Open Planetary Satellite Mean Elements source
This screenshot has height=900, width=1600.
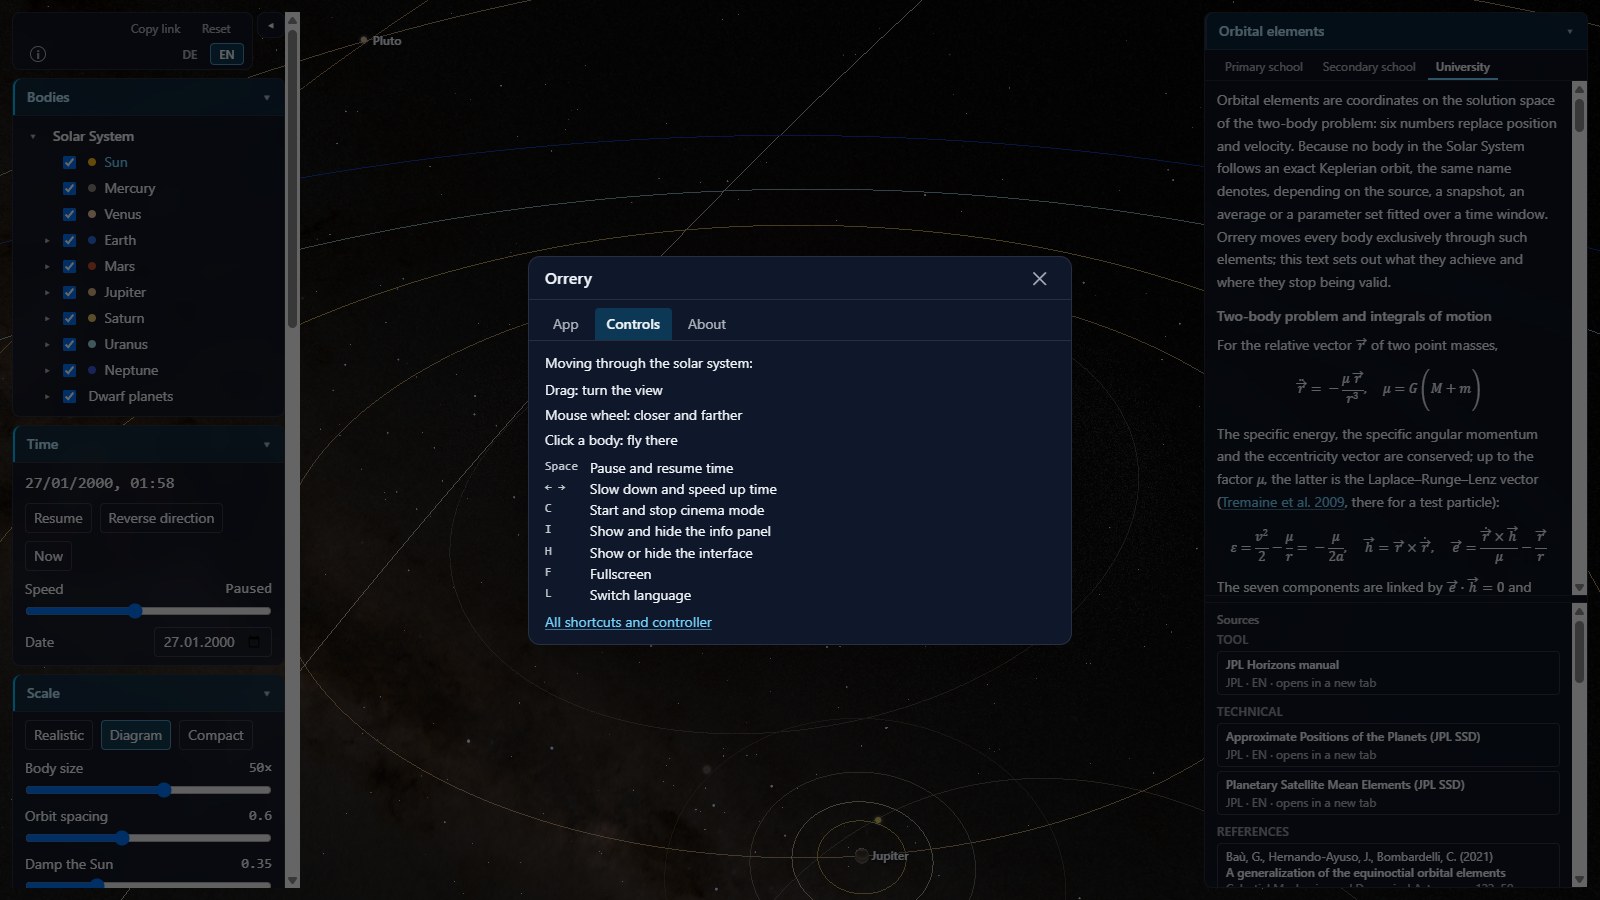1387,793
